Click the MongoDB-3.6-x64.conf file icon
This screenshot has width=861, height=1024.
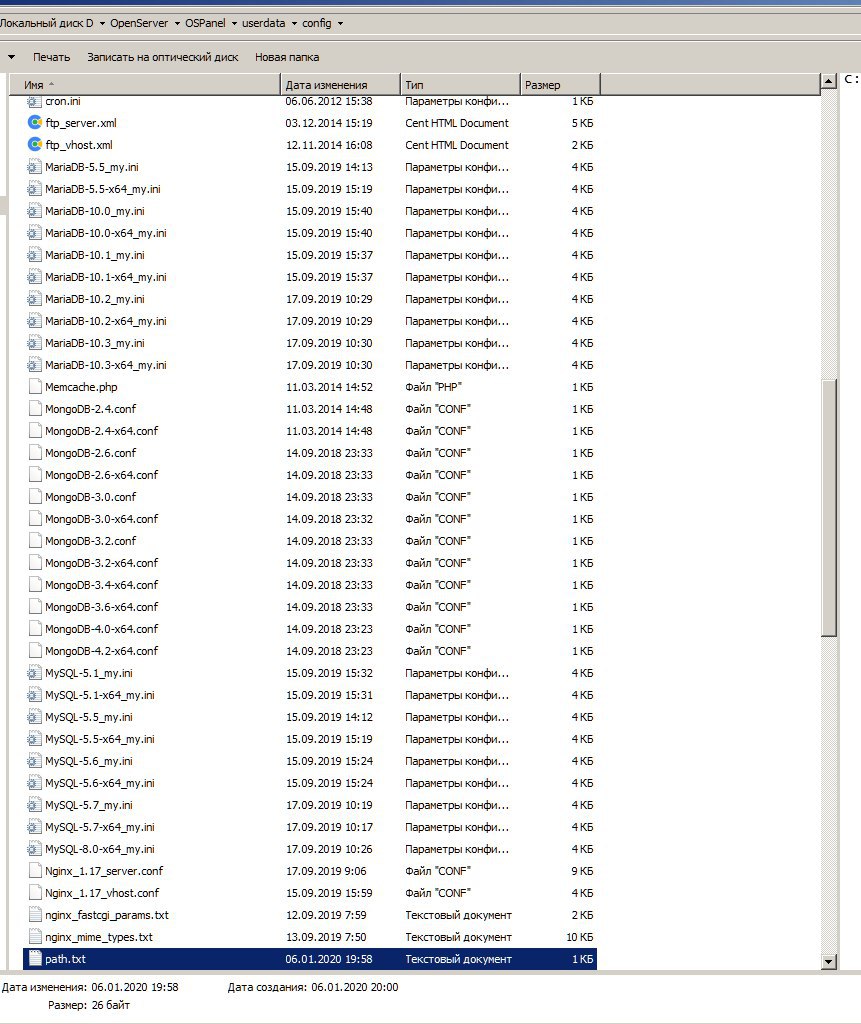pos(35,607)
